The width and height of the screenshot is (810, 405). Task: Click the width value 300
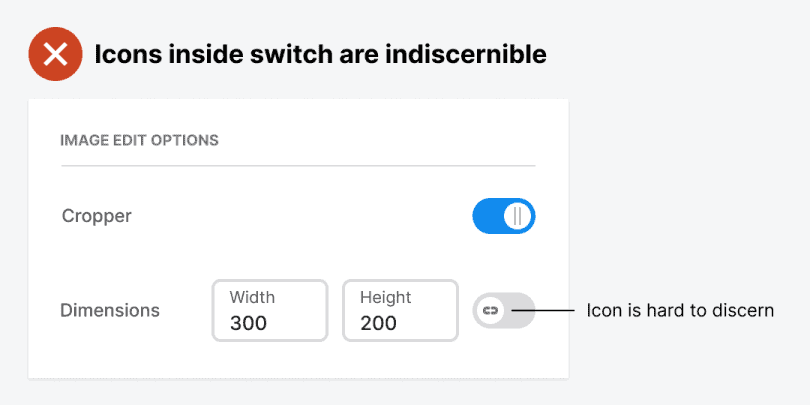pyautogui.click(x=248, y=323)
